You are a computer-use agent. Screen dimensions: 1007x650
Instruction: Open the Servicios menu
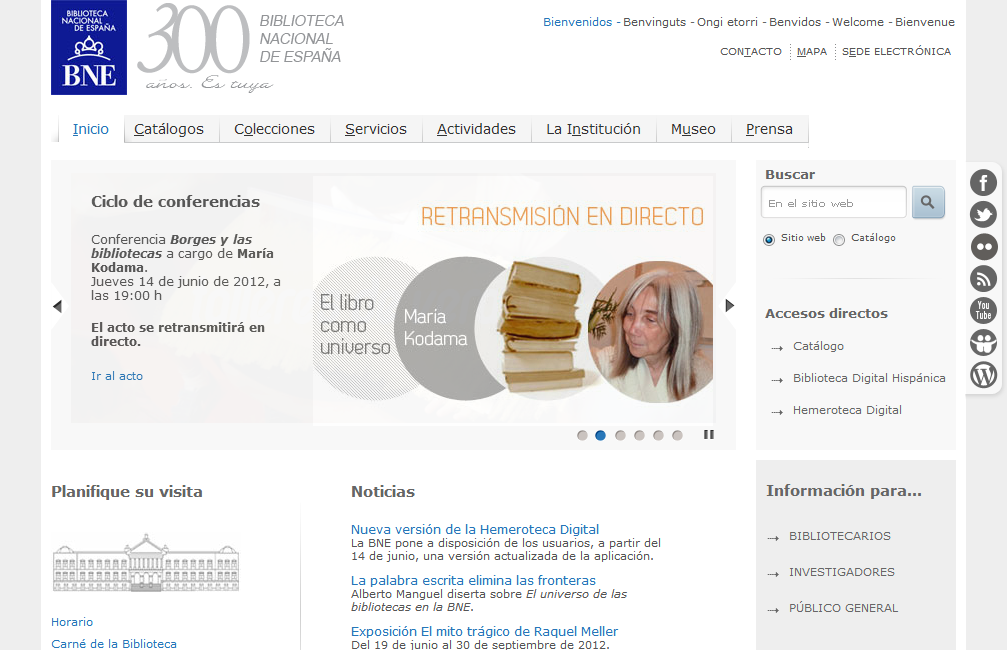click(376, 129)
